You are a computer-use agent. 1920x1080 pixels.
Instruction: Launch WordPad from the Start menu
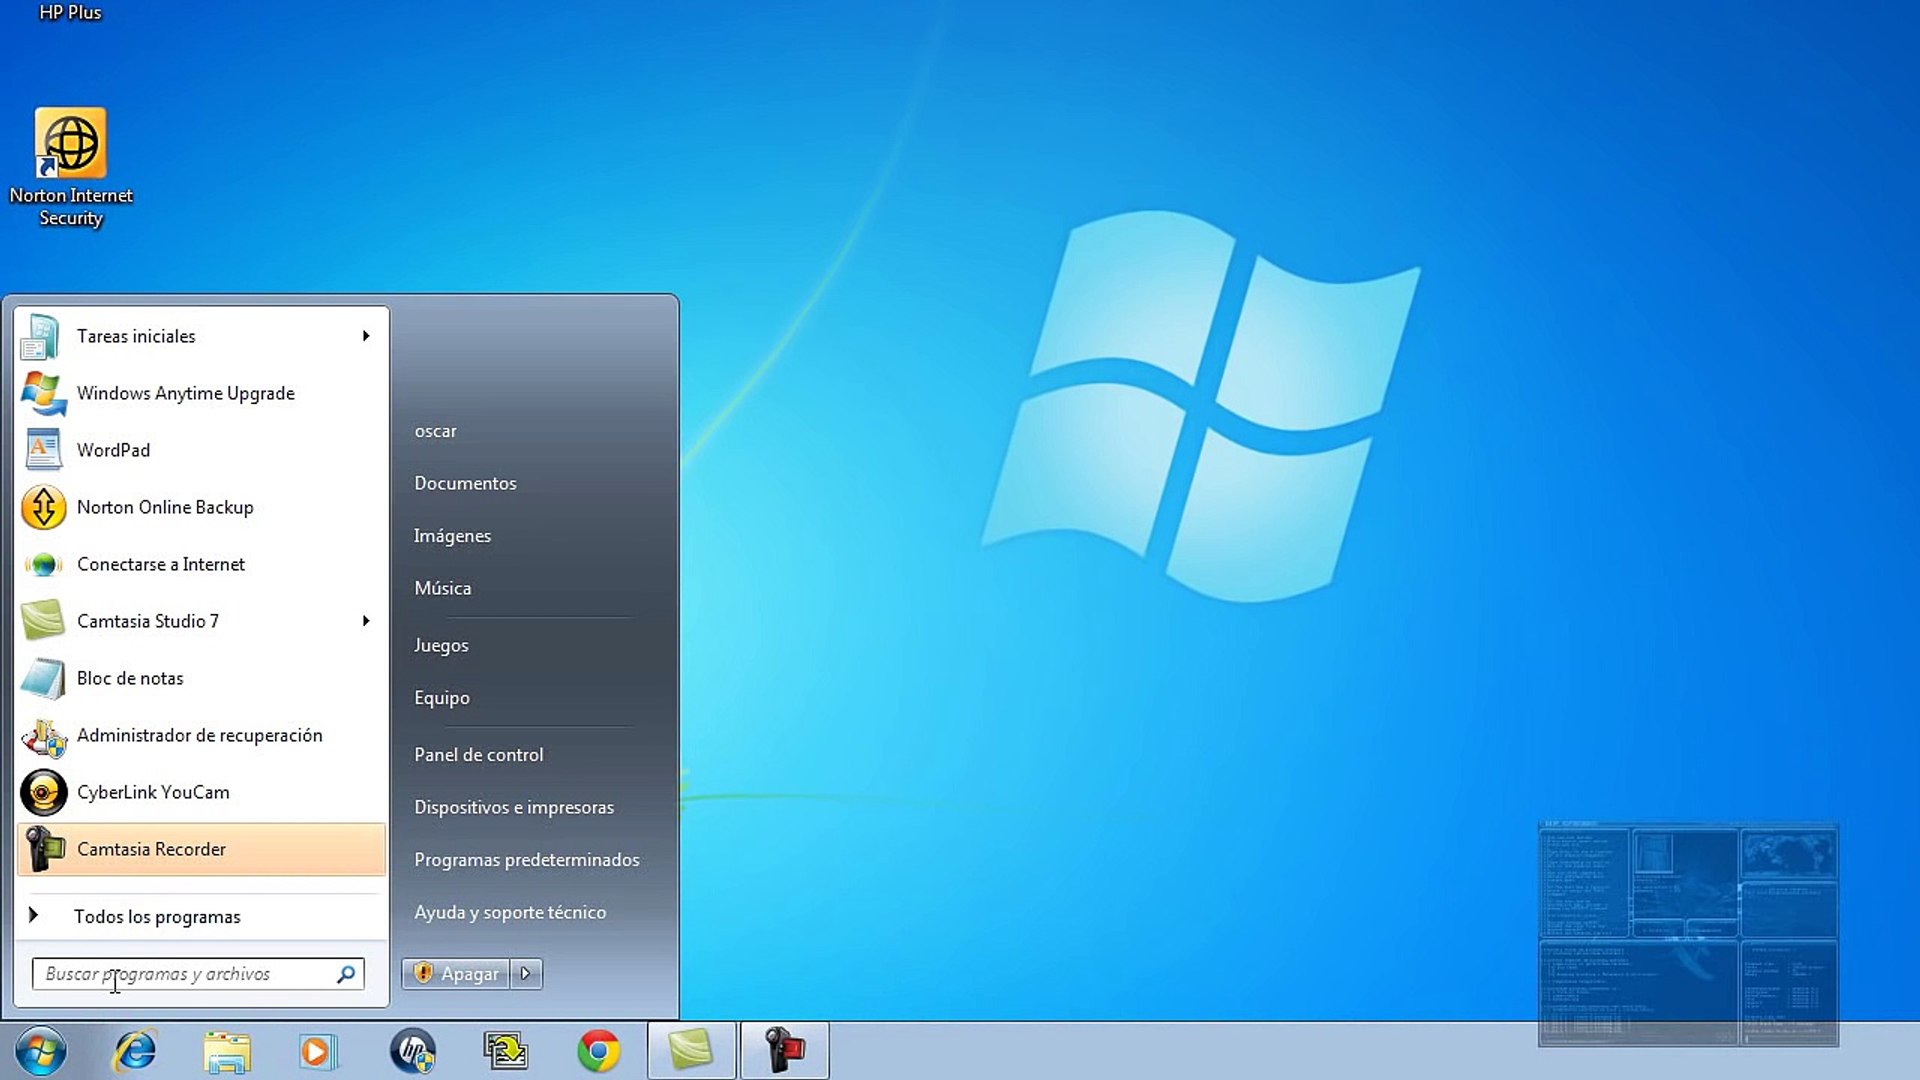tap(201, 450)
